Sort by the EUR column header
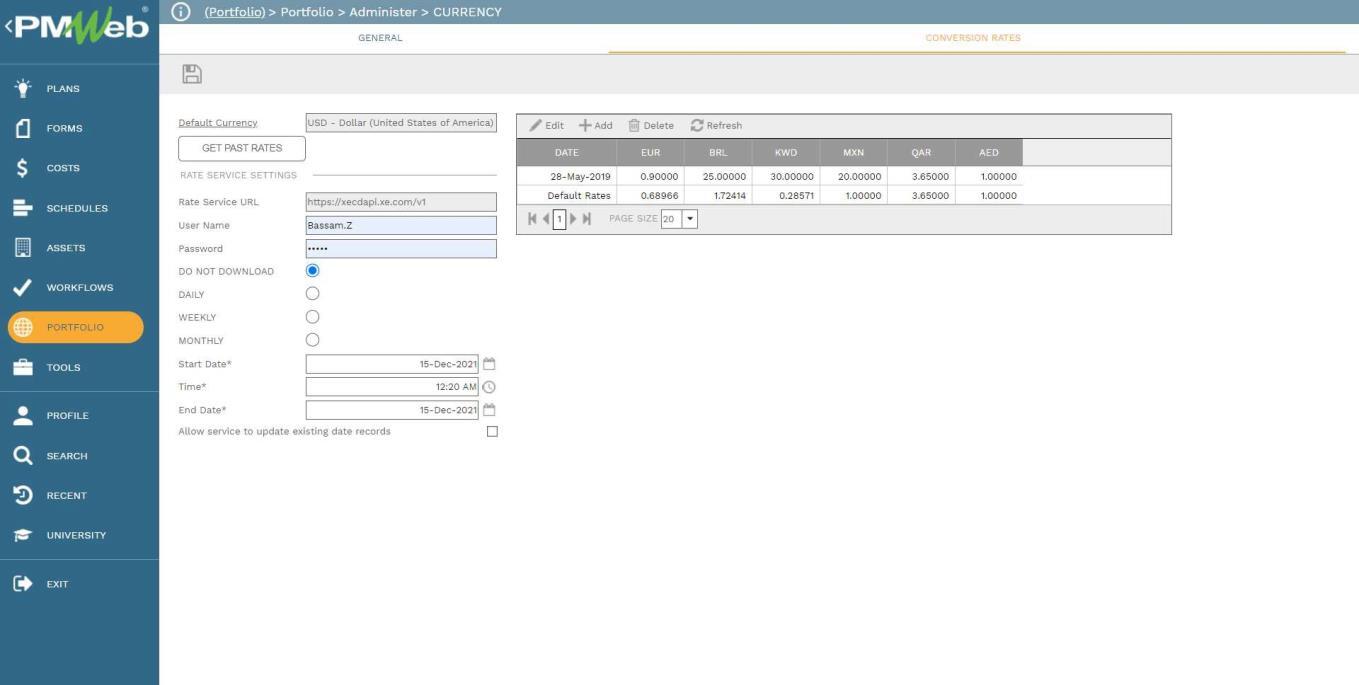This screenshot has height=685, width=1359. pyautogui.click(x=650, y=153)
